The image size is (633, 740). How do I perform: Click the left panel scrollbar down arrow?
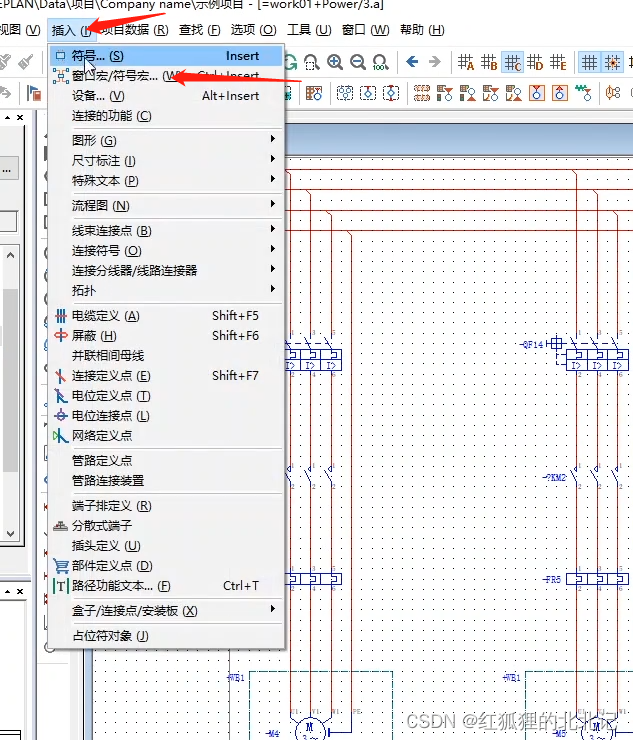tap(10, 534)
